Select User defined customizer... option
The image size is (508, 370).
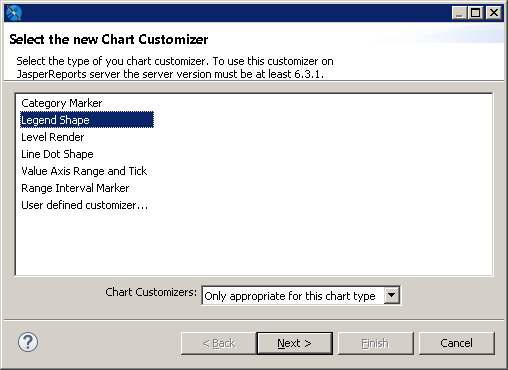[x=84, y=205]
